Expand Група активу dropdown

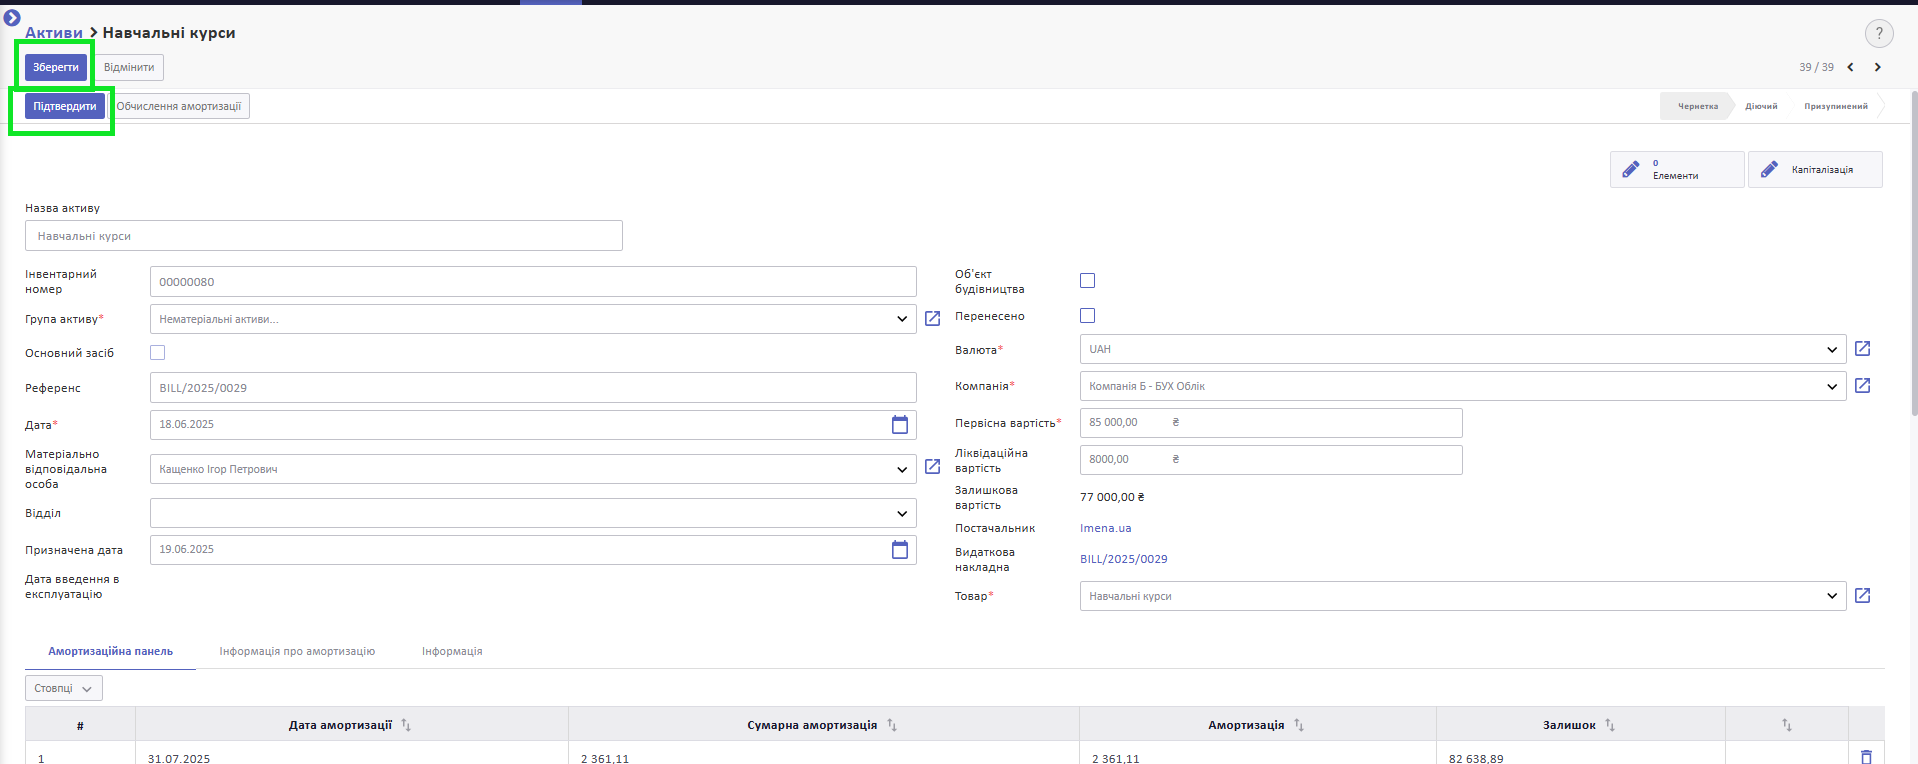click(x=902, y=319)
